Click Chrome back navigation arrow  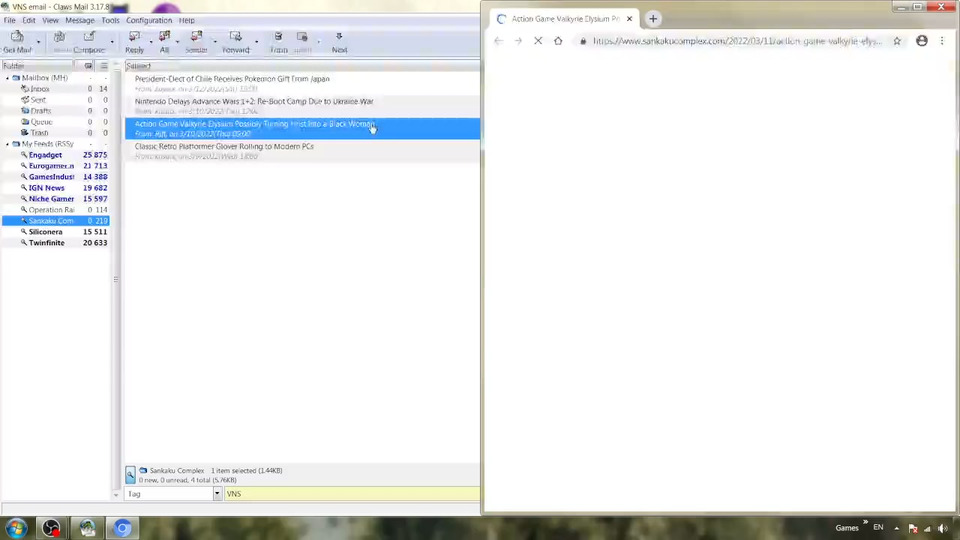pos(498,41)
